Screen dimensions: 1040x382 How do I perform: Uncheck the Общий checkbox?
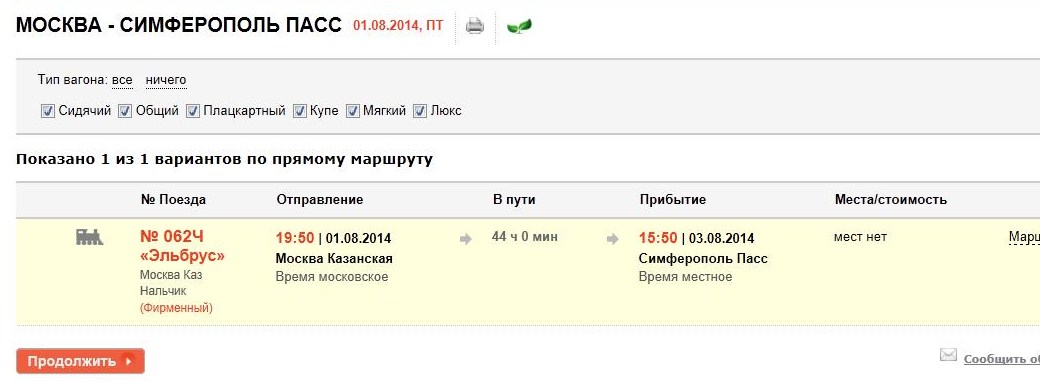click(x=125, y=111)
